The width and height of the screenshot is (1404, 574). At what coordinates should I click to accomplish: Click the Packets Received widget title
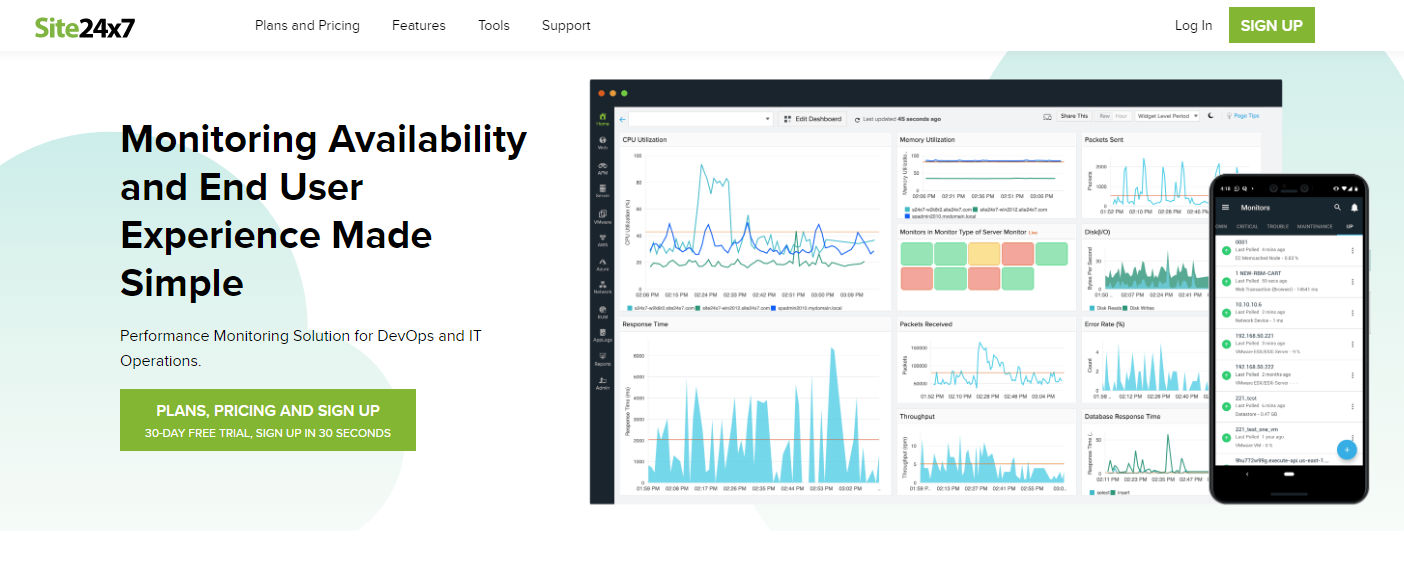click(x=926, y=324)
